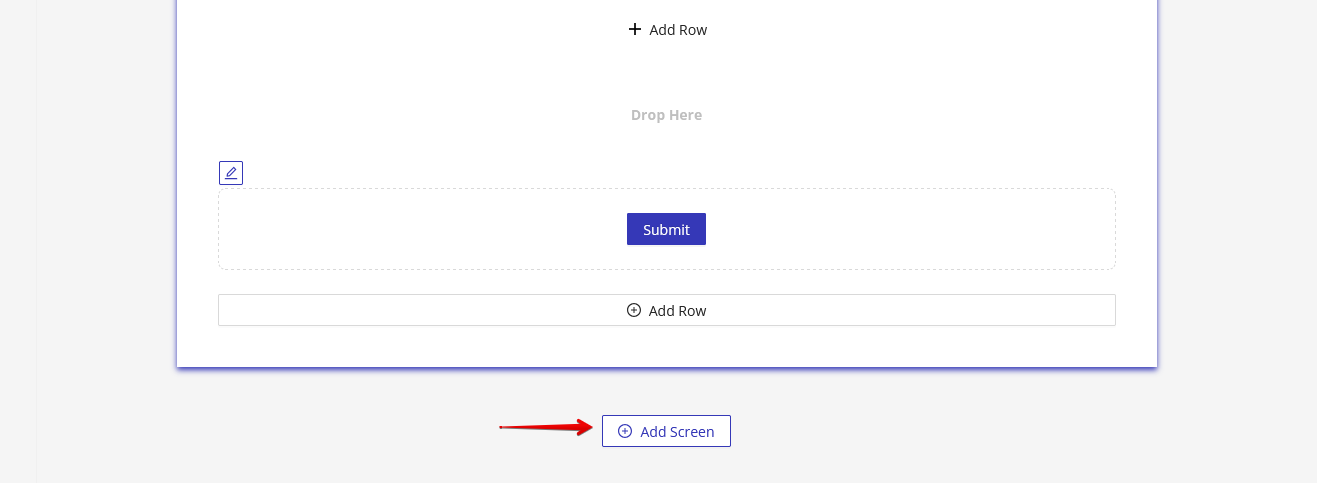Click the Drop Here placeholder zone
The height and width of the screenshot is (483, 1317).
(666, 115)
